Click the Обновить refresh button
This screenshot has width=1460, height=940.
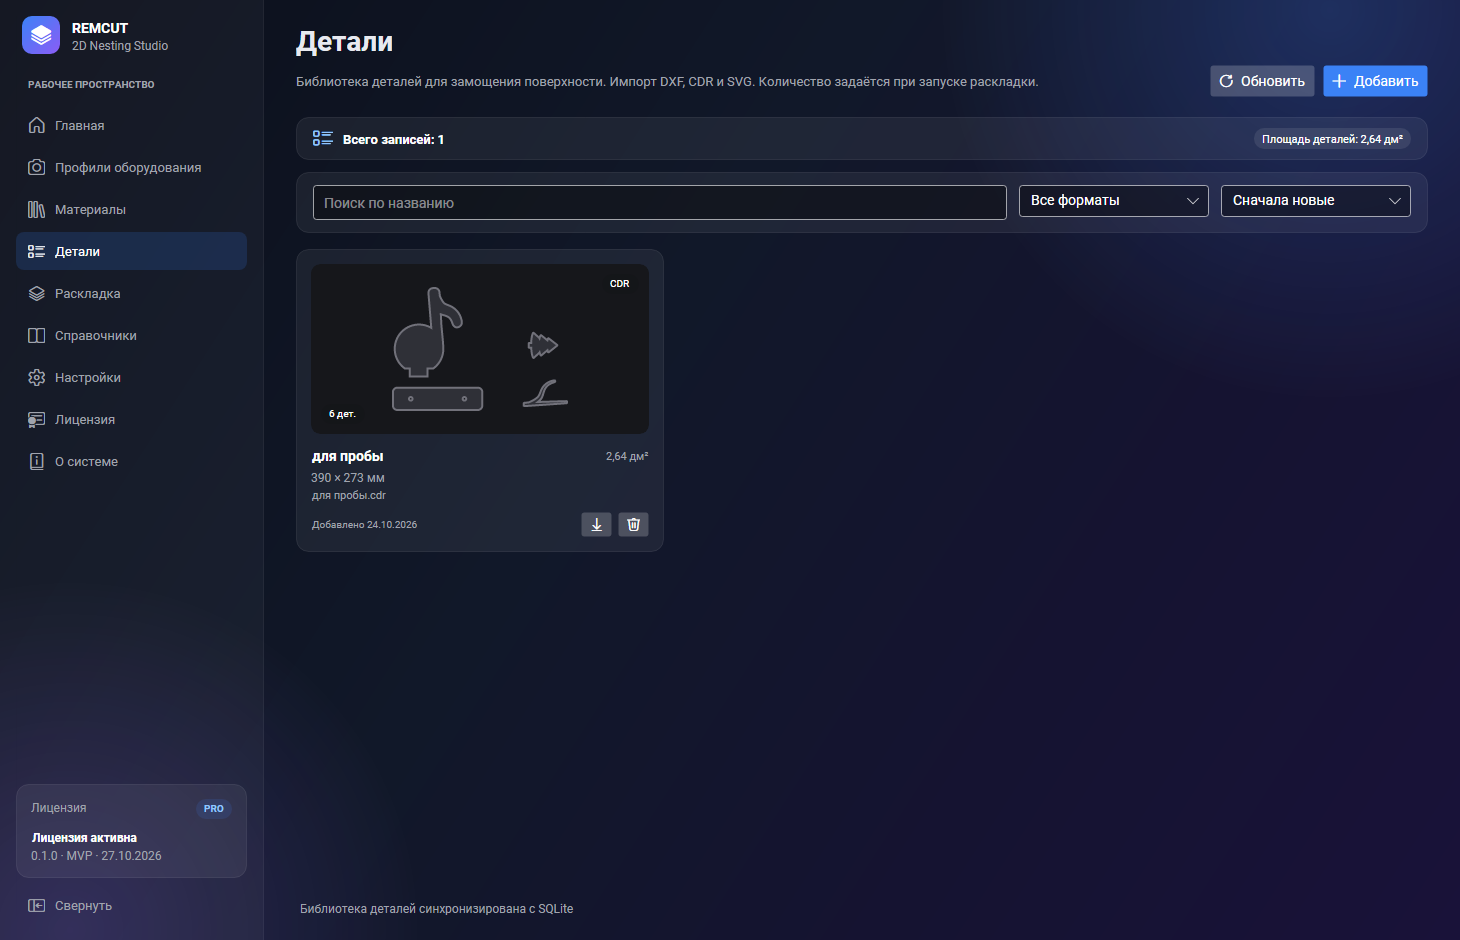pyautogui.click(x=1262, y=81)
